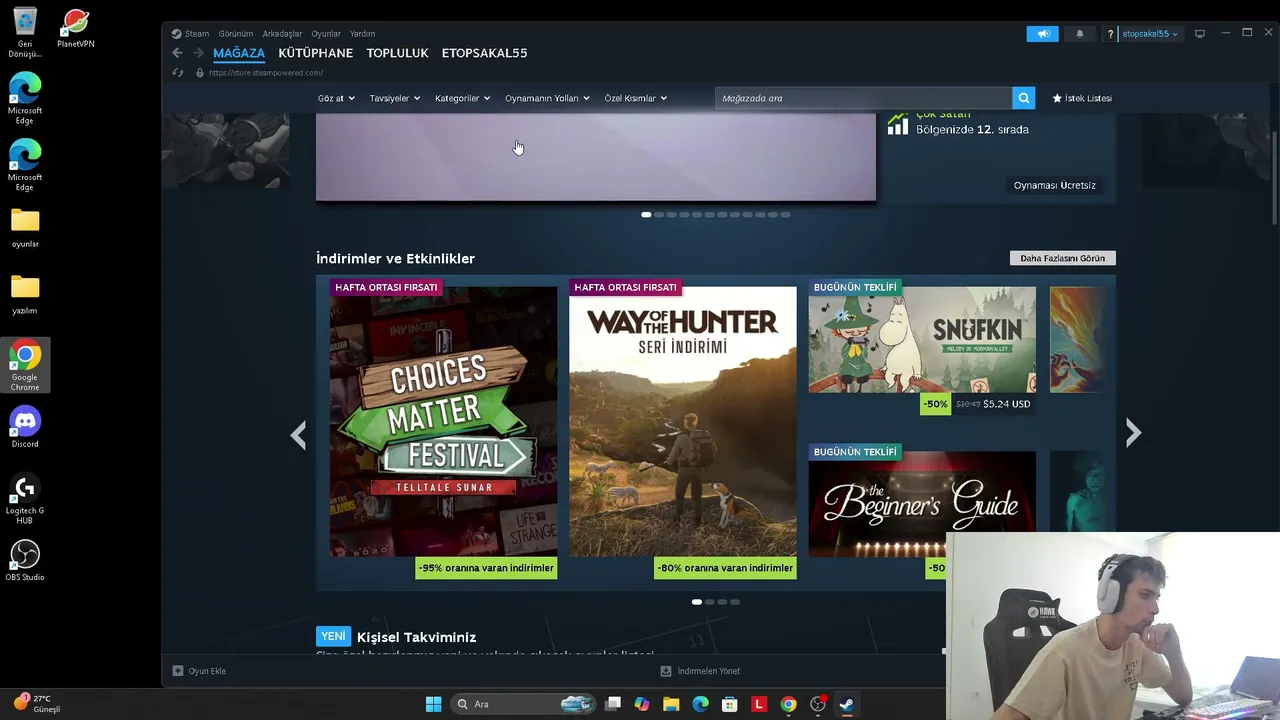Select the second İndirimler carousel page dot
The image size is (1280, 720).
[710, 602]
